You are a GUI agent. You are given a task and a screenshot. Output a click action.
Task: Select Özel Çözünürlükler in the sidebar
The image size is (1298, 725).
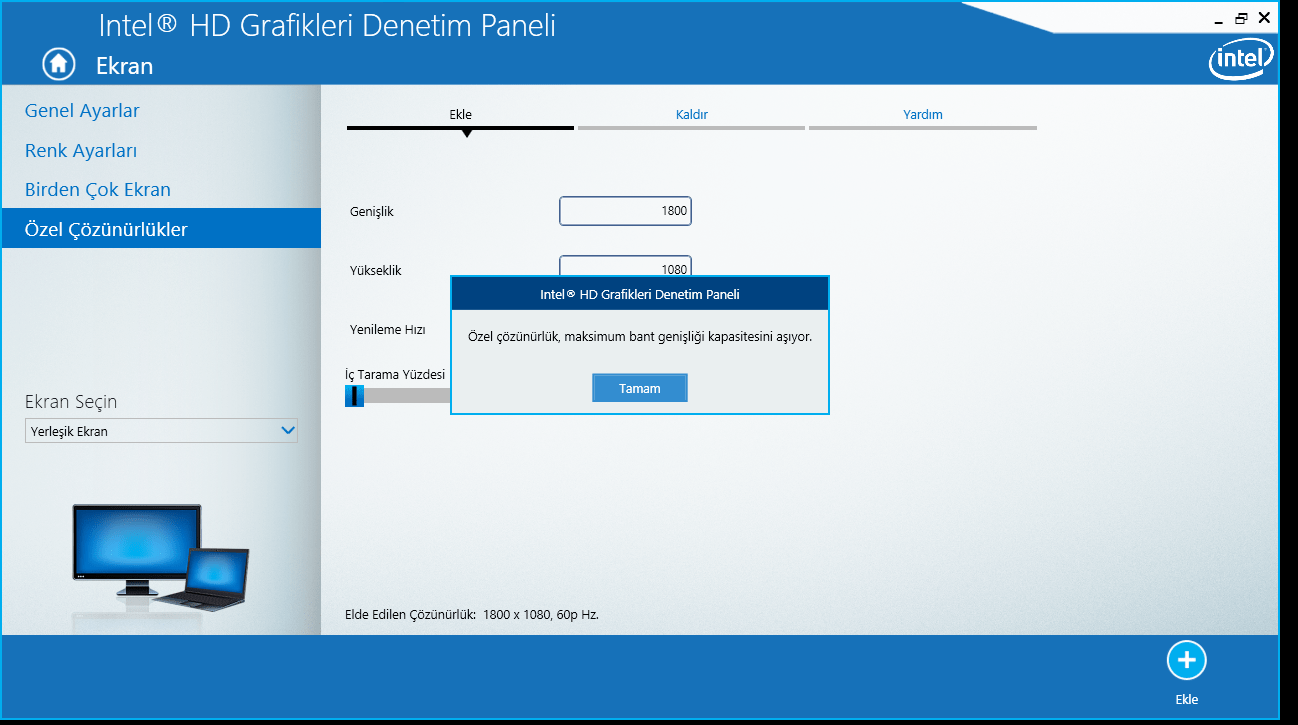160,229
